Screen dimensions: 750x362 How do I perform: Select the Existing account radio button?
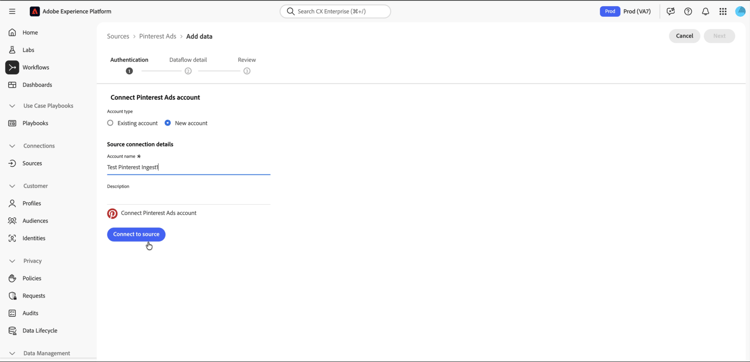tap(110, 123)
